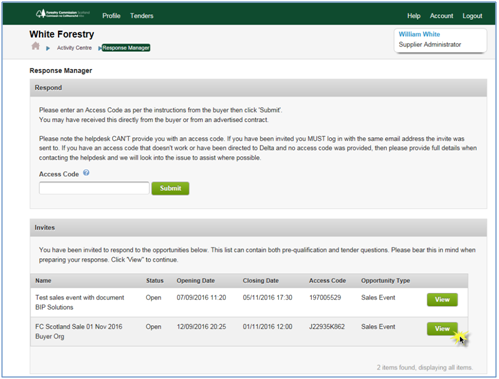The image size is (499, 379).
Task: Open the Profile menu
Action: 111,16
